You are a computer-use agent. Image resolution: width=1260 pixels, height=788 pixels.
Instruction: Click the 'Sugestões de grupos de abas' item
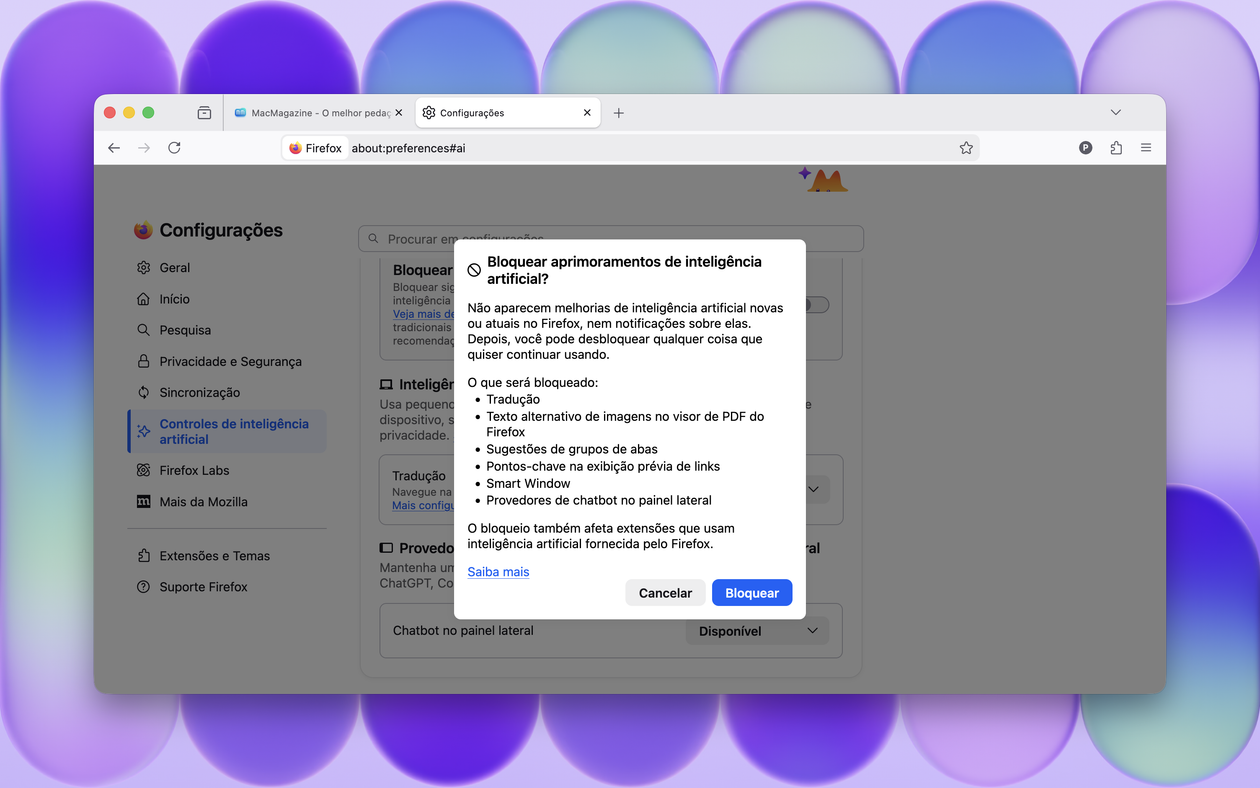point(572,449)
